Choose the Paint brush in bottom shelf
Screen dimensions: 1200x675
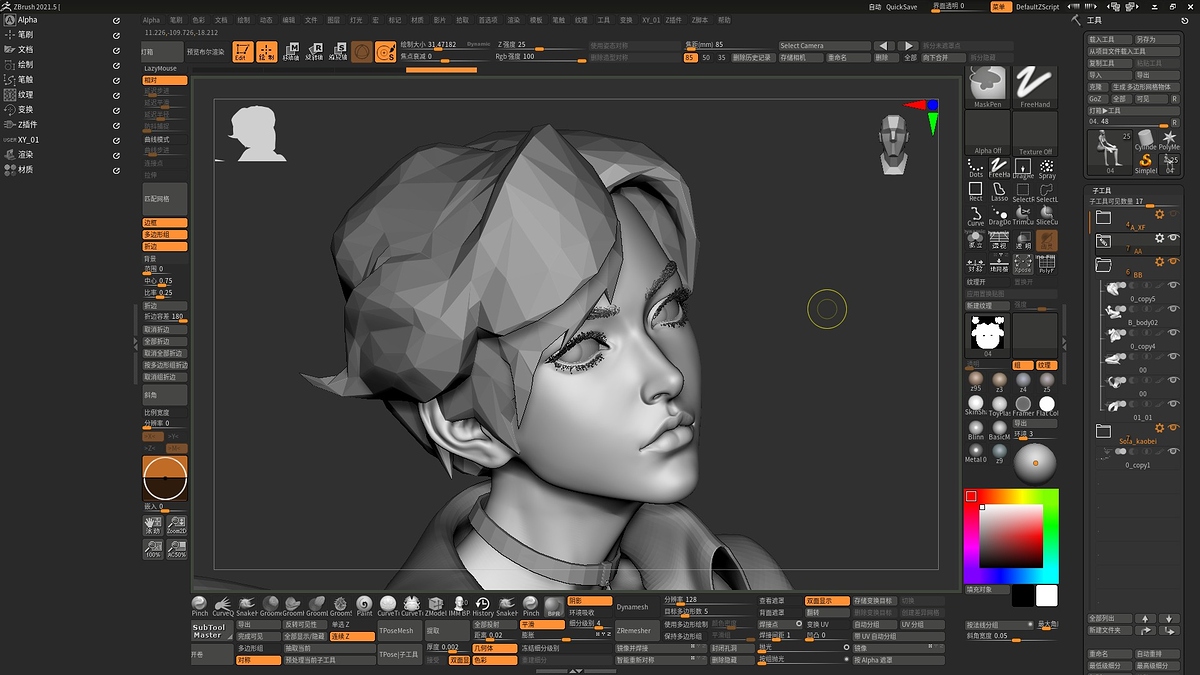[365, 605]
